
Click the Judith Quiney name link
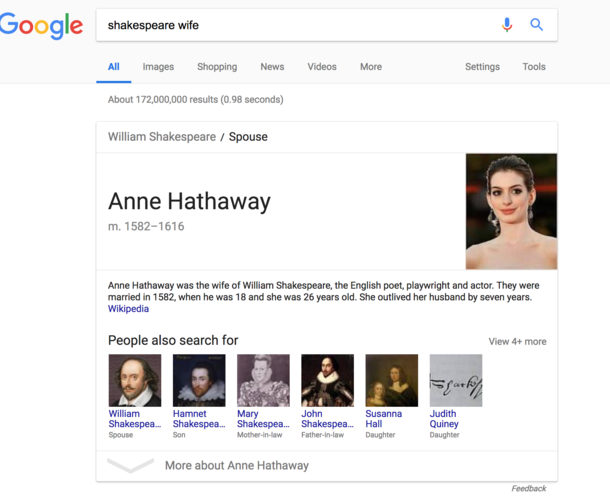click(x=444, y=419)
